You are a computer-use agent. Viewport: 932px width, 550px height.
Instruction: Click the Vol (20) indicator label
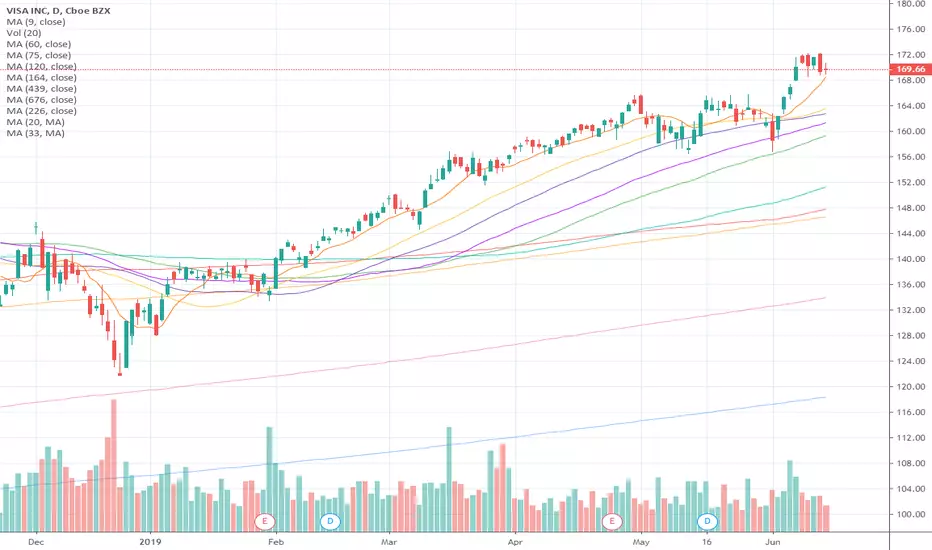point(24,33)
